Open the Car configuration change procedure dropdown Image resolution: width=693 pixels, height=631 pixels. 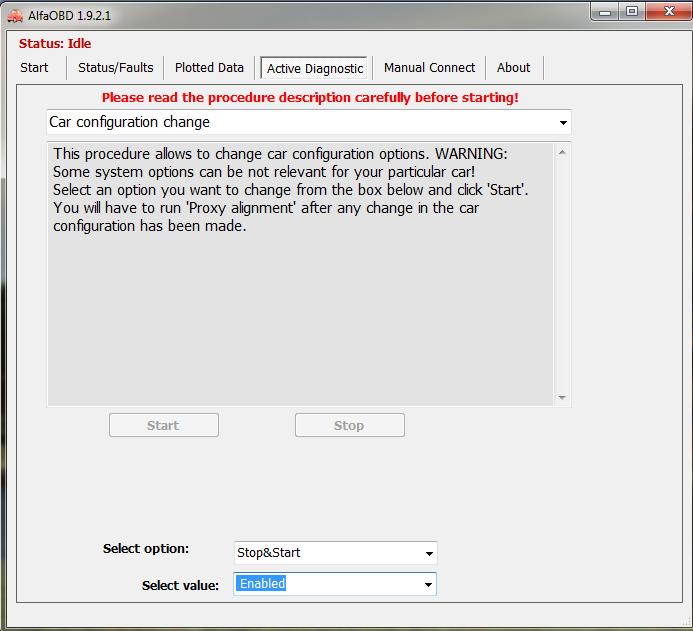point(308,122)
